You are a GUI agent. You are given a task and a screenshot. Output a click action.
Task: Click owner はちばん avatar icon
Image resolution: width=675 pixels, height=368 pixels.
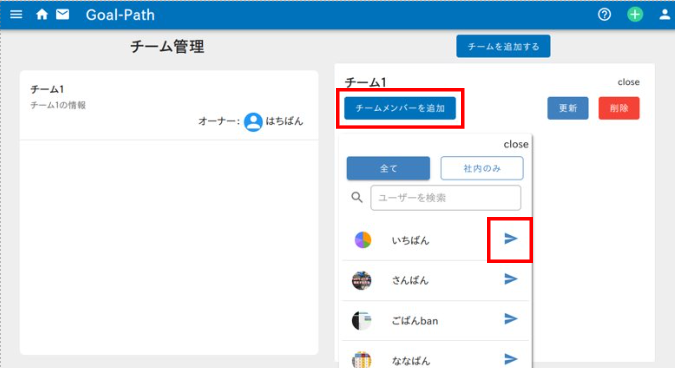click(253, 122)
